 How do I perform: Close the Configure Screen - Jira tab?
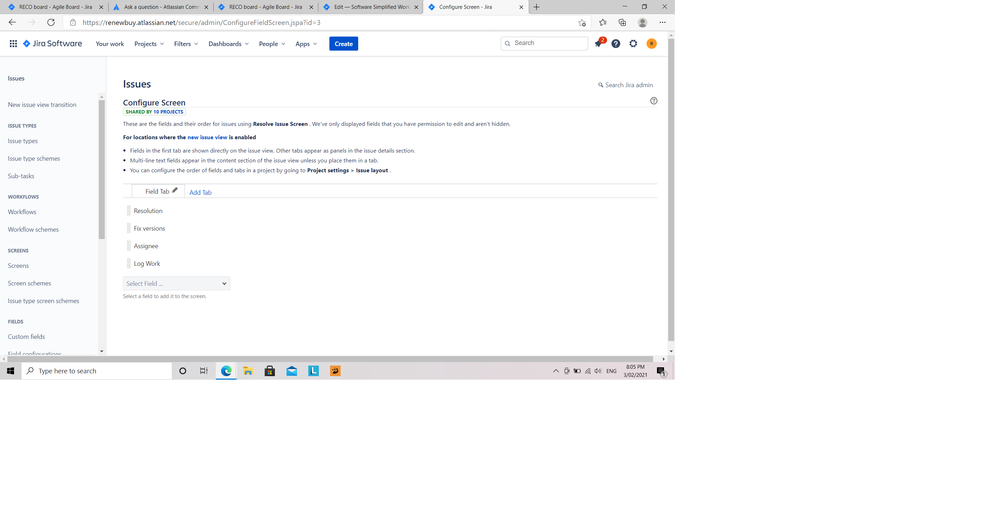(521, 7)
